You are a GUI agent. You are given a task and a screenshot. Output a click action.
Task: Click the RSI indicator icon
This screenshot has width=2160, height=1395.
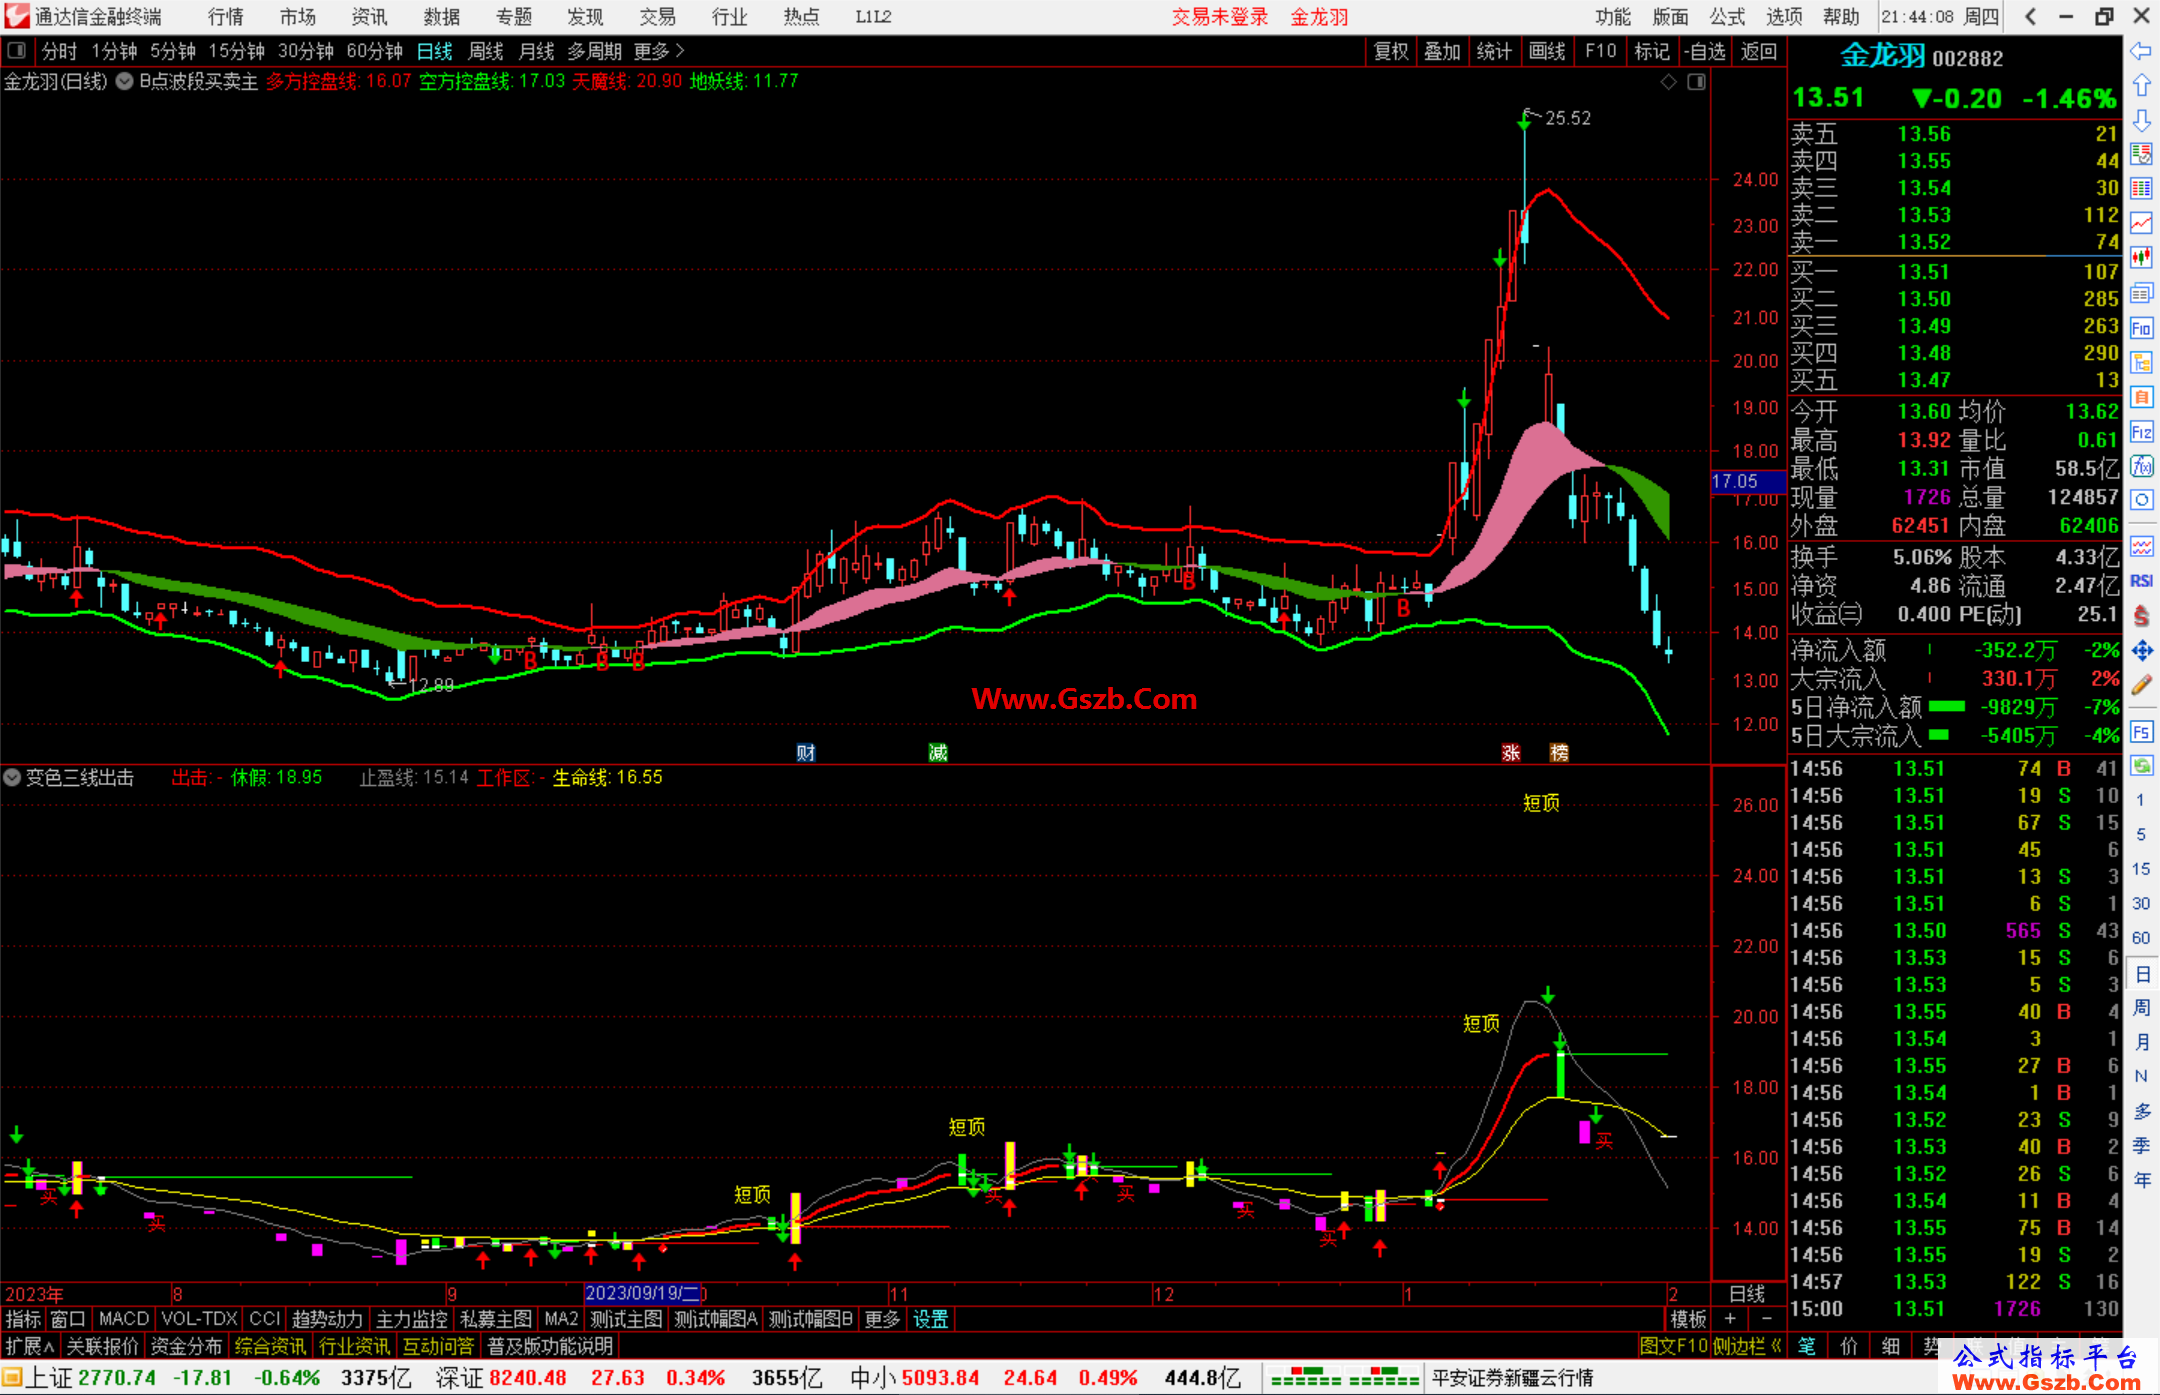coord(2141,581)
